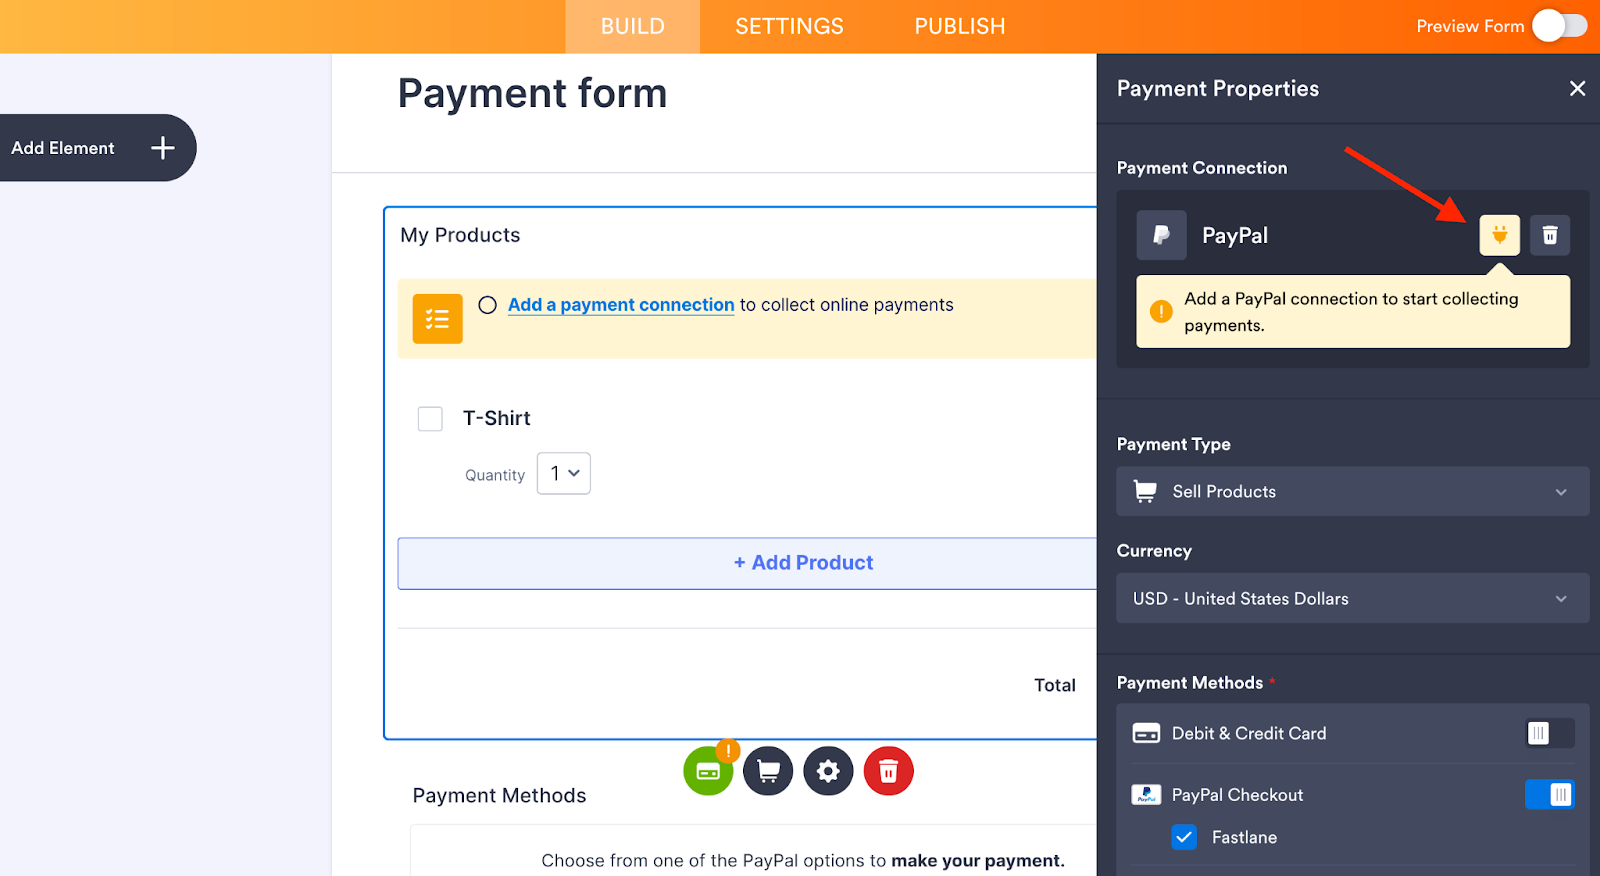Open the PayPal connection plug icon
The image size is (1600, 876).
1498,235
